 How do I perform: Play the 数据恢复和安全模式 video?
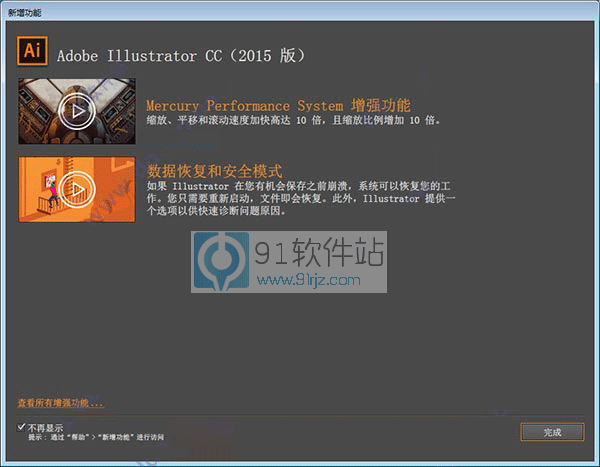77,186
